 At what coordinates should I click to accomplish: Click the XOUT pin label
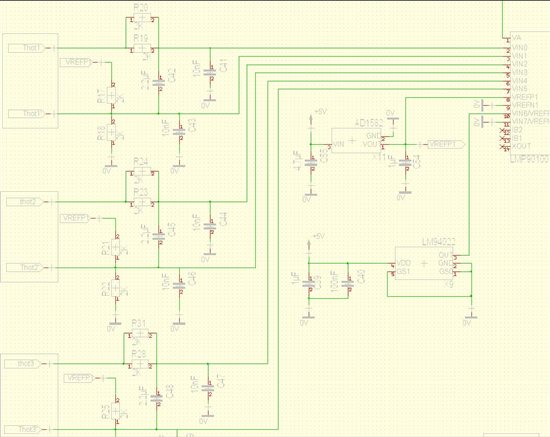coord(522,146)
